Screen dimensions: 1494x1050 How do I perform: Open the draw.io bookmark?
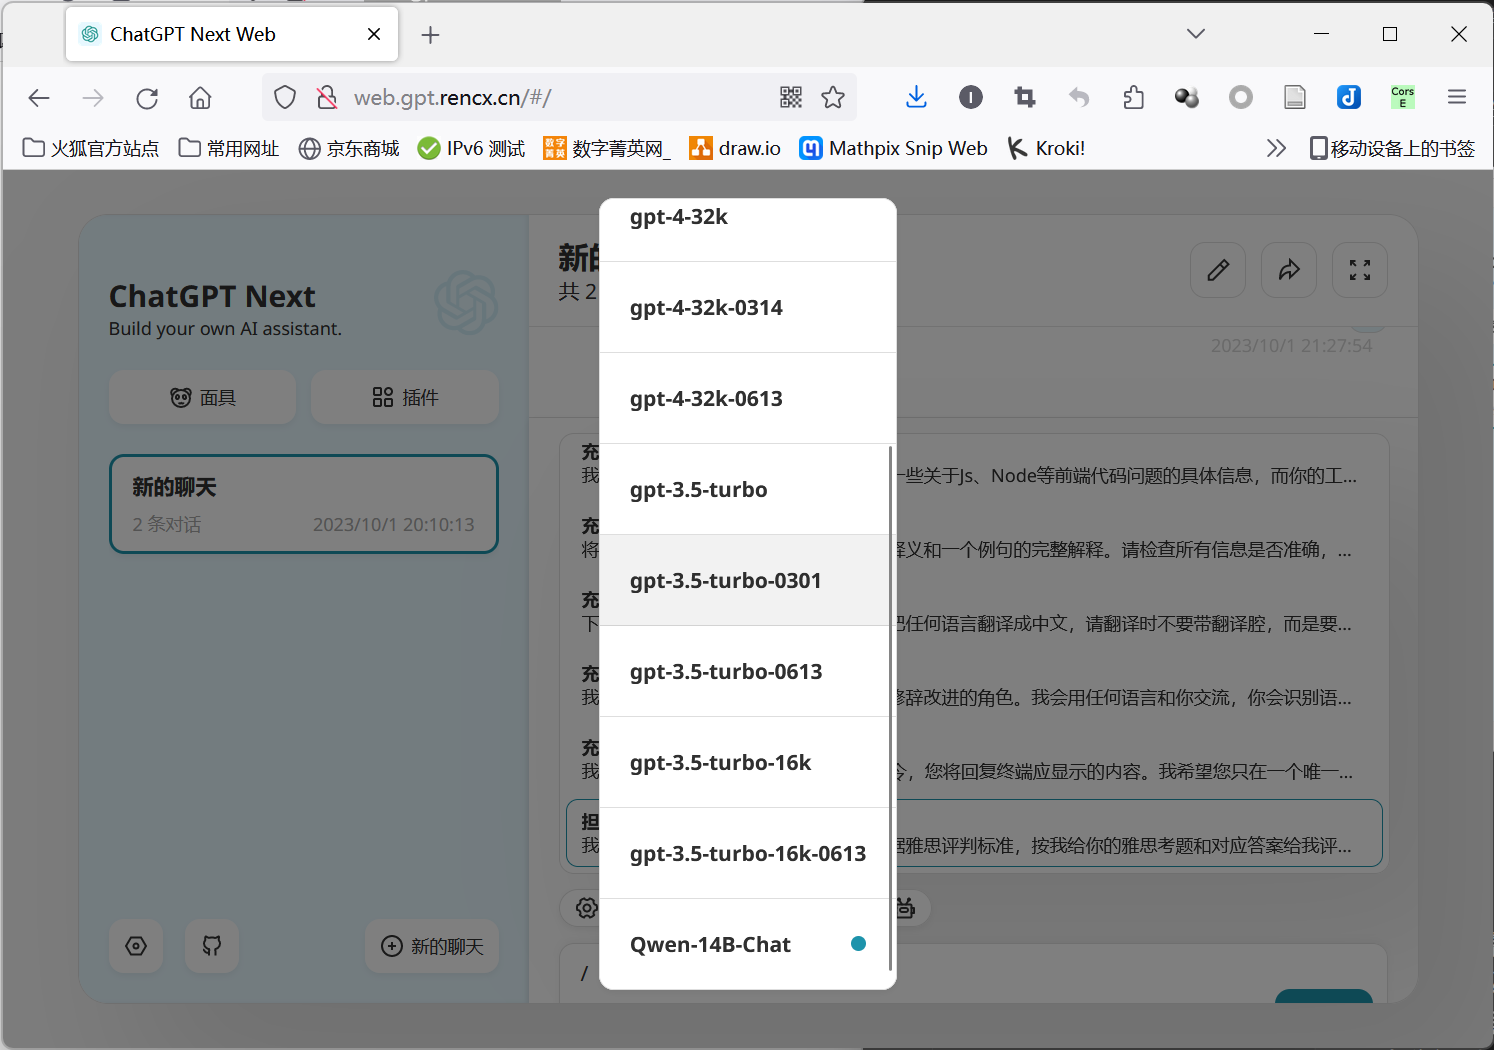[x=735, y=148]
